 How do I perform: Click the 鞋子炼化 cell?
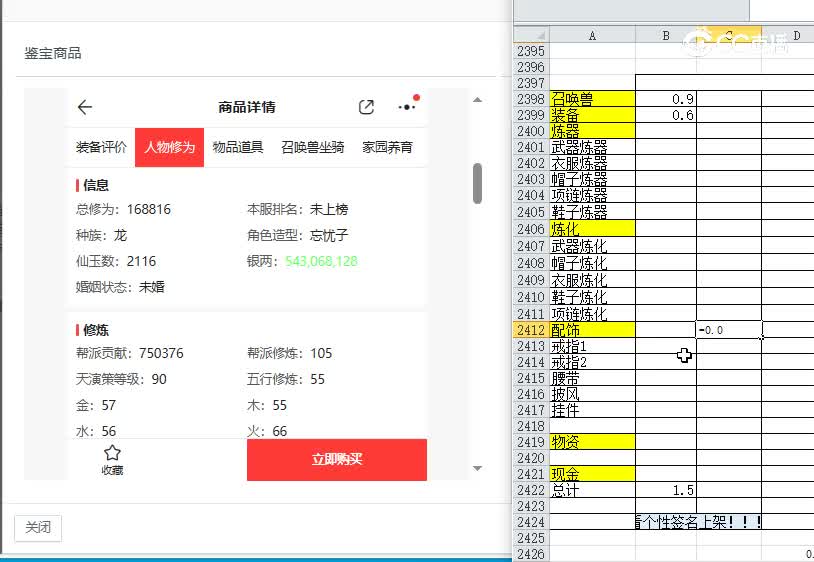tap(592, 297)
